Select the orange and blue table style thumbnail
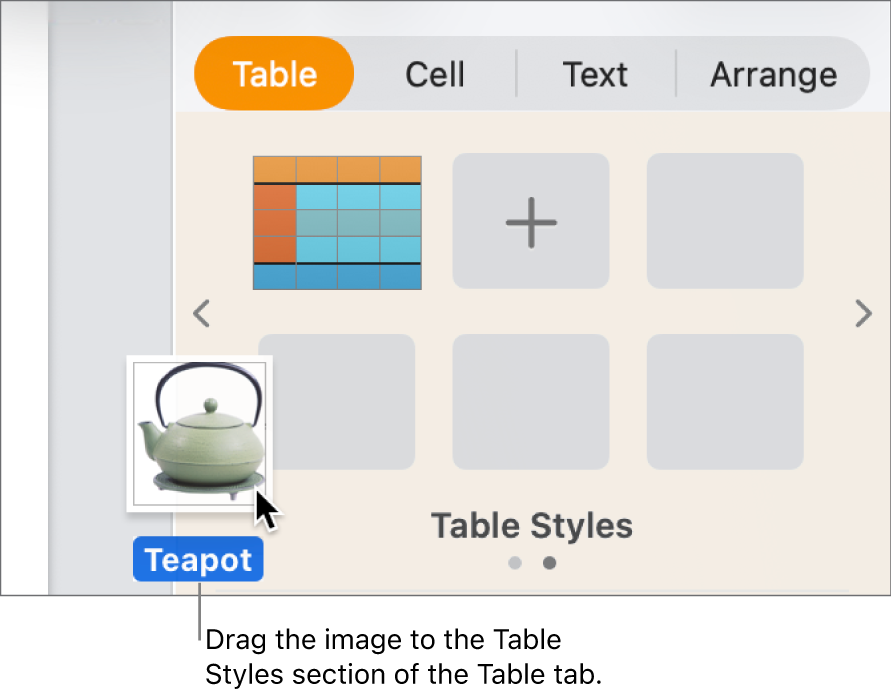Viewport: 891px width, 692px height. [337, 221]
